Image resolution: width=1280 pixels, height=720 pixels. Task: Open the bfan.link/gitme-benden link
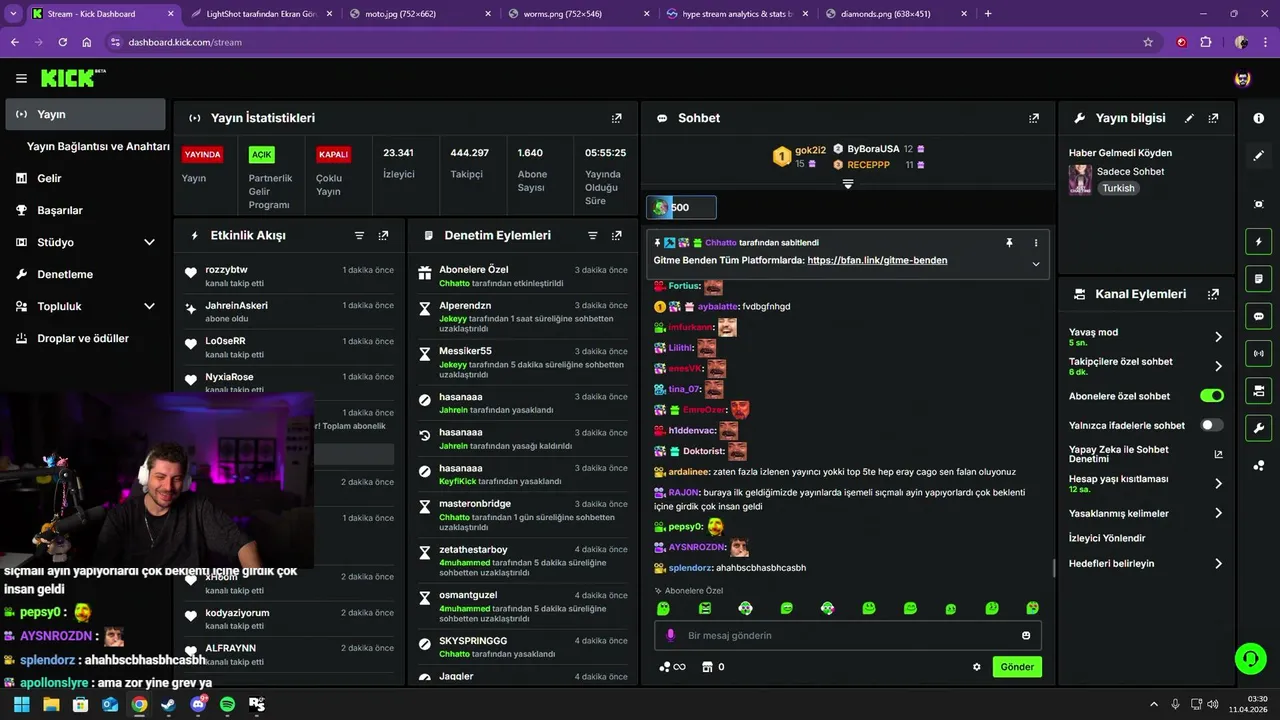877,260
